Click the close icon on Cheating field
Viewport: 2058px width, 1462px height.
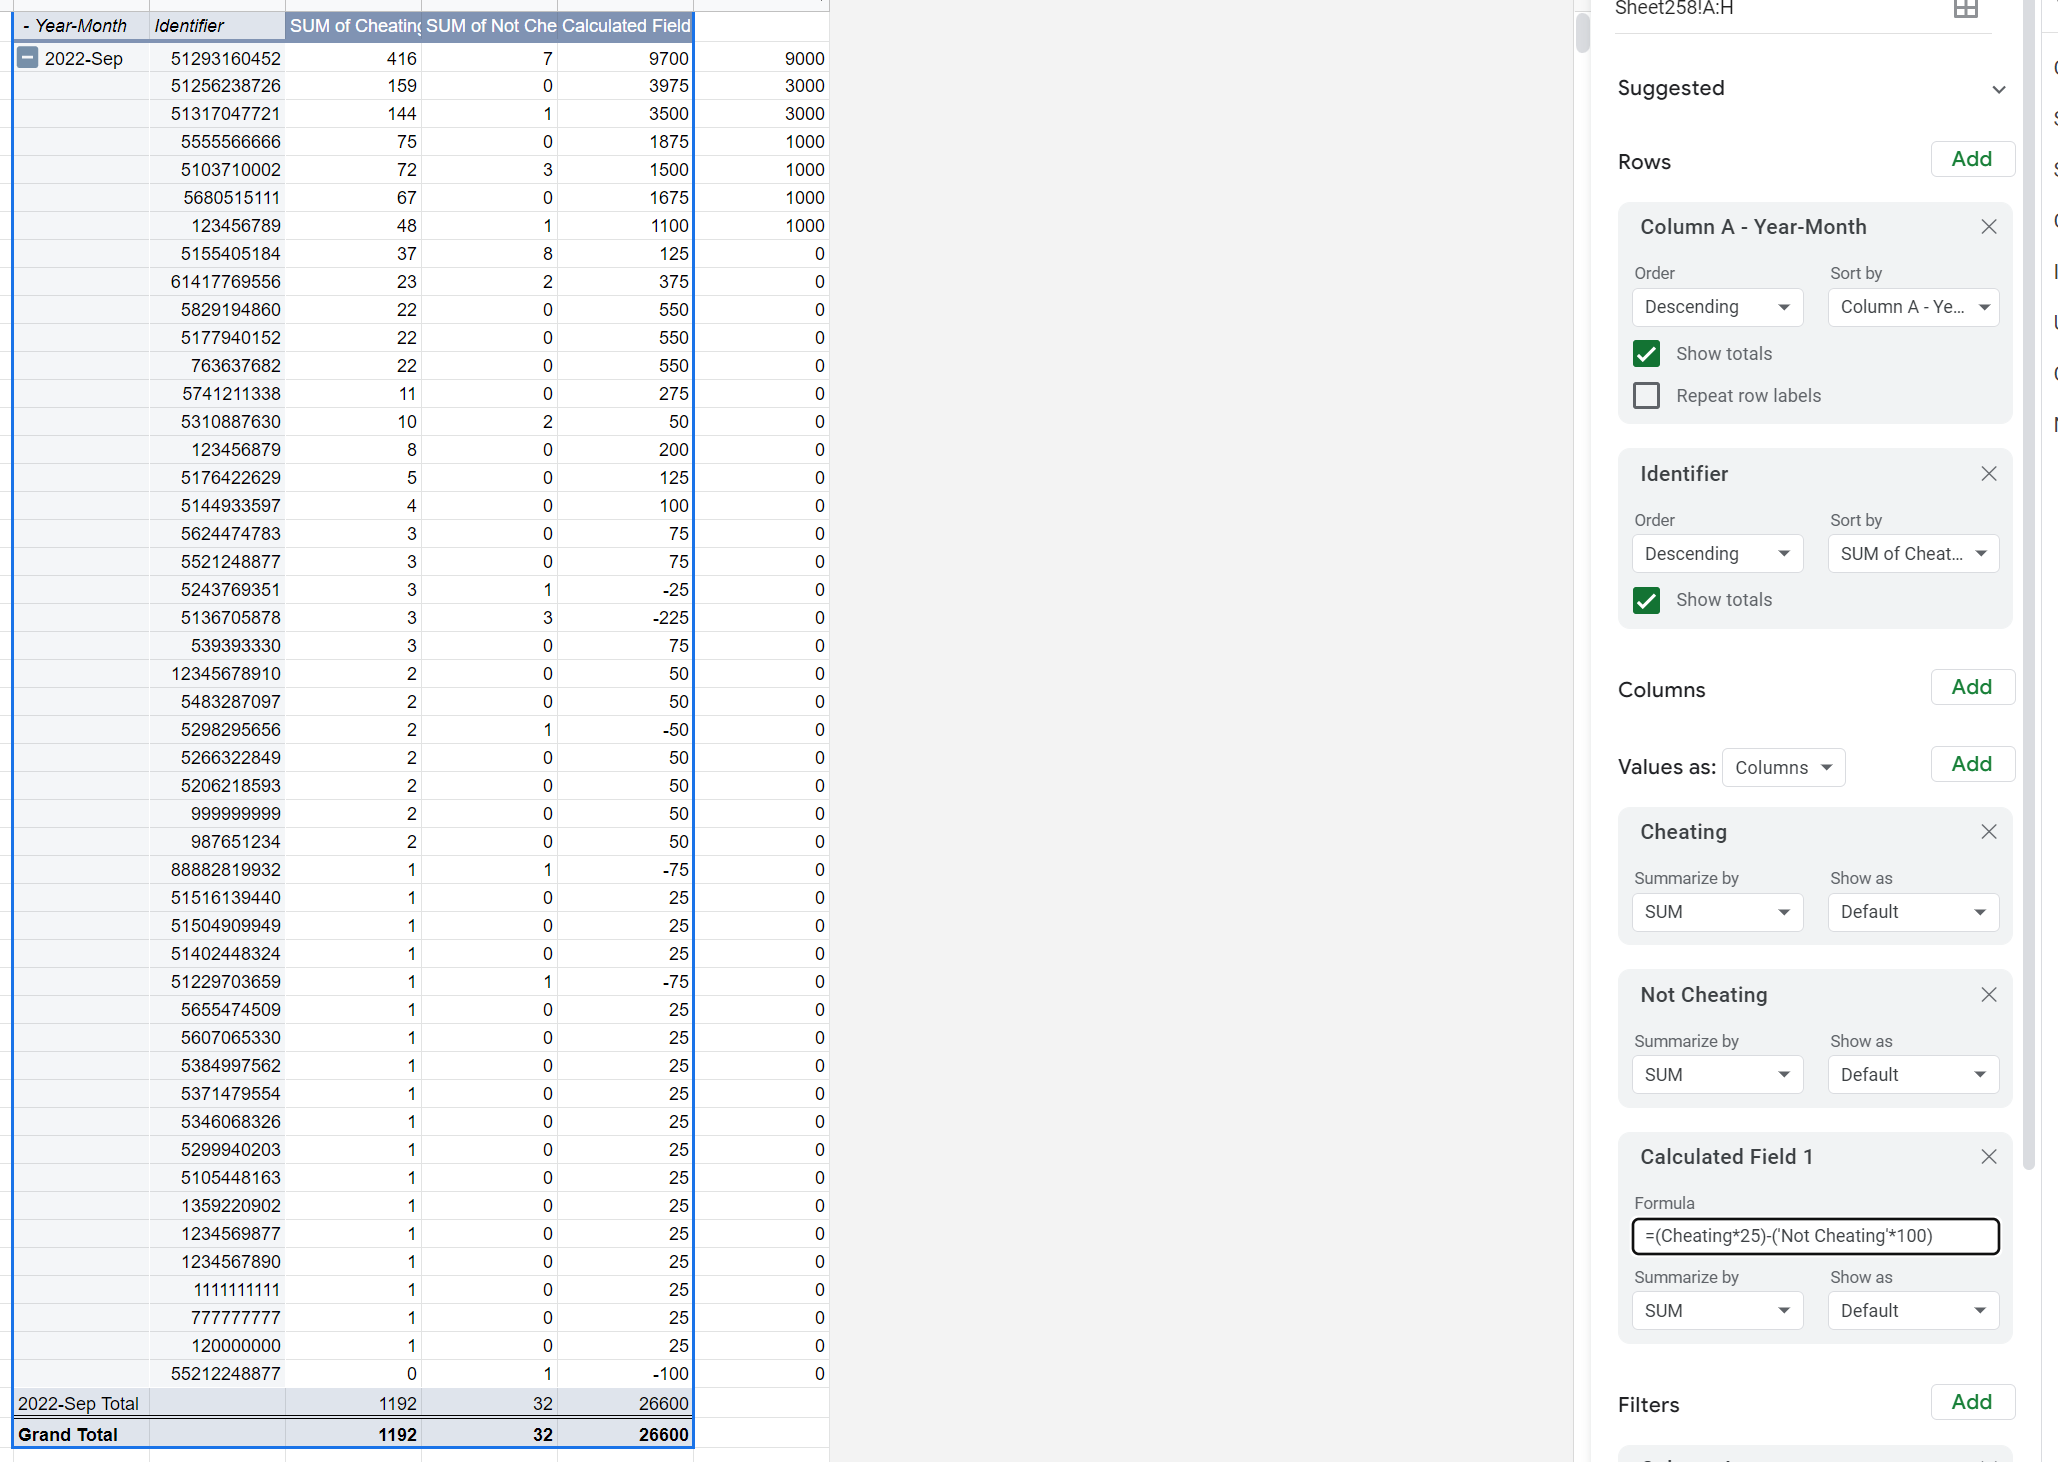pos(1988,832)
